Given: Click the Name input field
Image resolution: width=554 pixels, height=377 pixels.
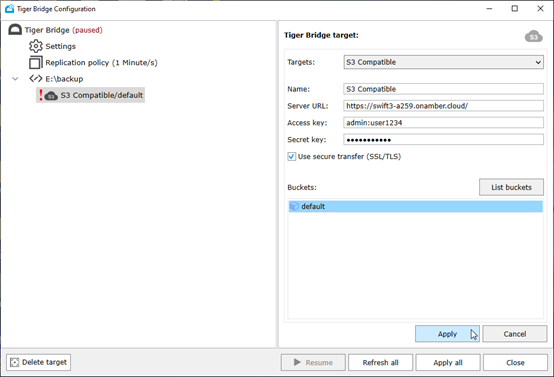Looking at the screenshot, I should tap(443, 89).
